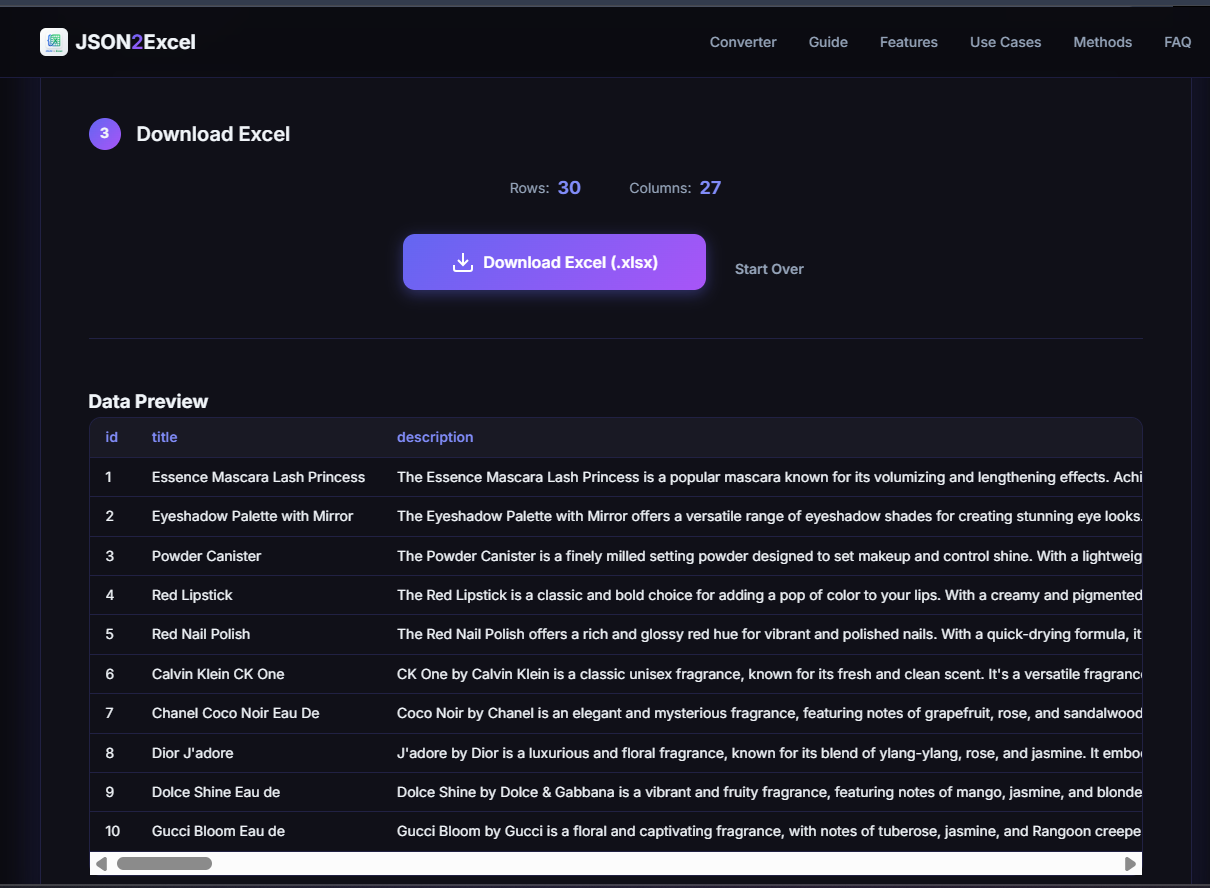
Task: Click the JSON2Excel brand name
Action: 135,42
